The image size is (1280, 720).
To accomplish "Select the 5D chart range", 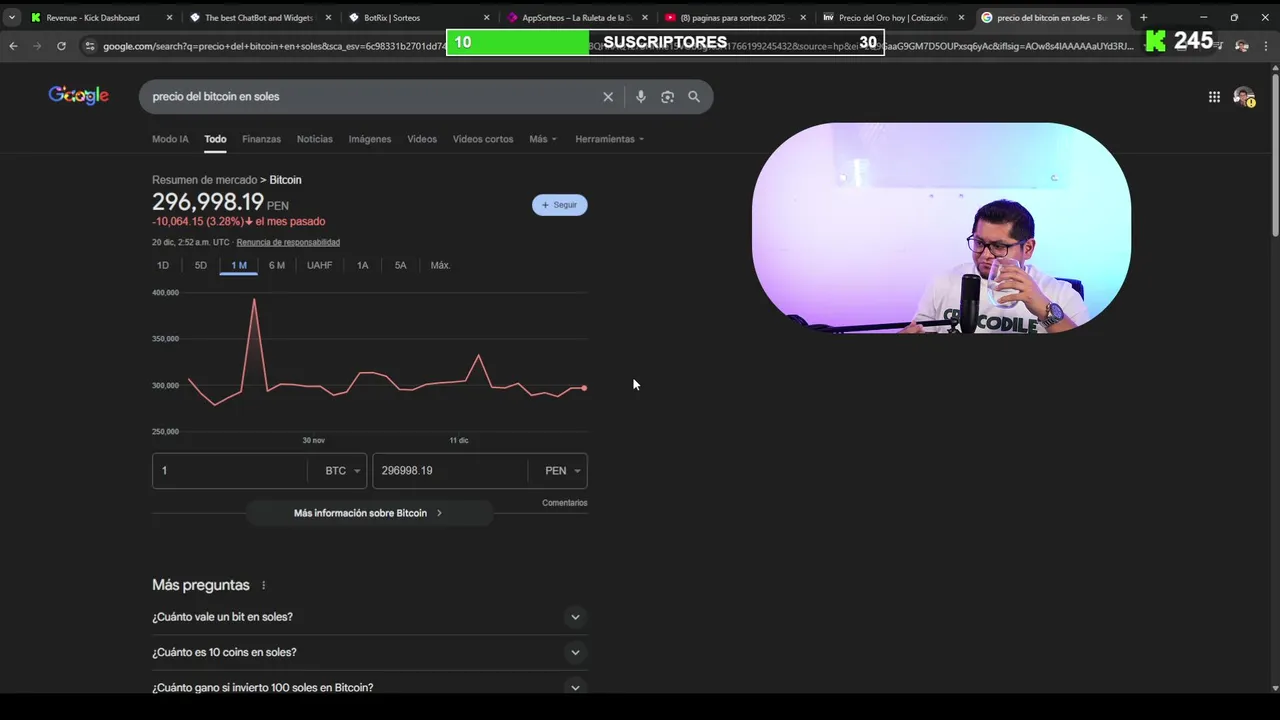I will pyautogui.click(x=201, y=265).
